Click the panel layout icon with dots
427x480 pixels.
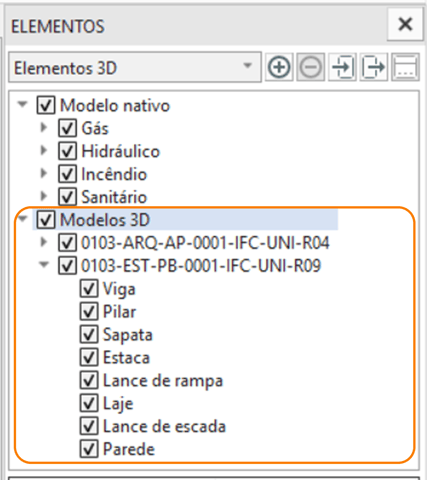point(405,67)
